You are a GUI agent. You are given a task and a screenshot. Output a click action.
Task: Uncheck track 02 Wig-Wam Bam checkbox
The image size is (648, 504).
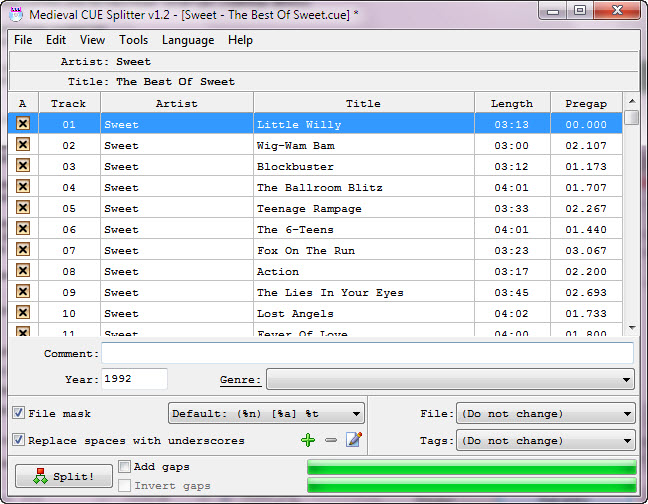23,145
